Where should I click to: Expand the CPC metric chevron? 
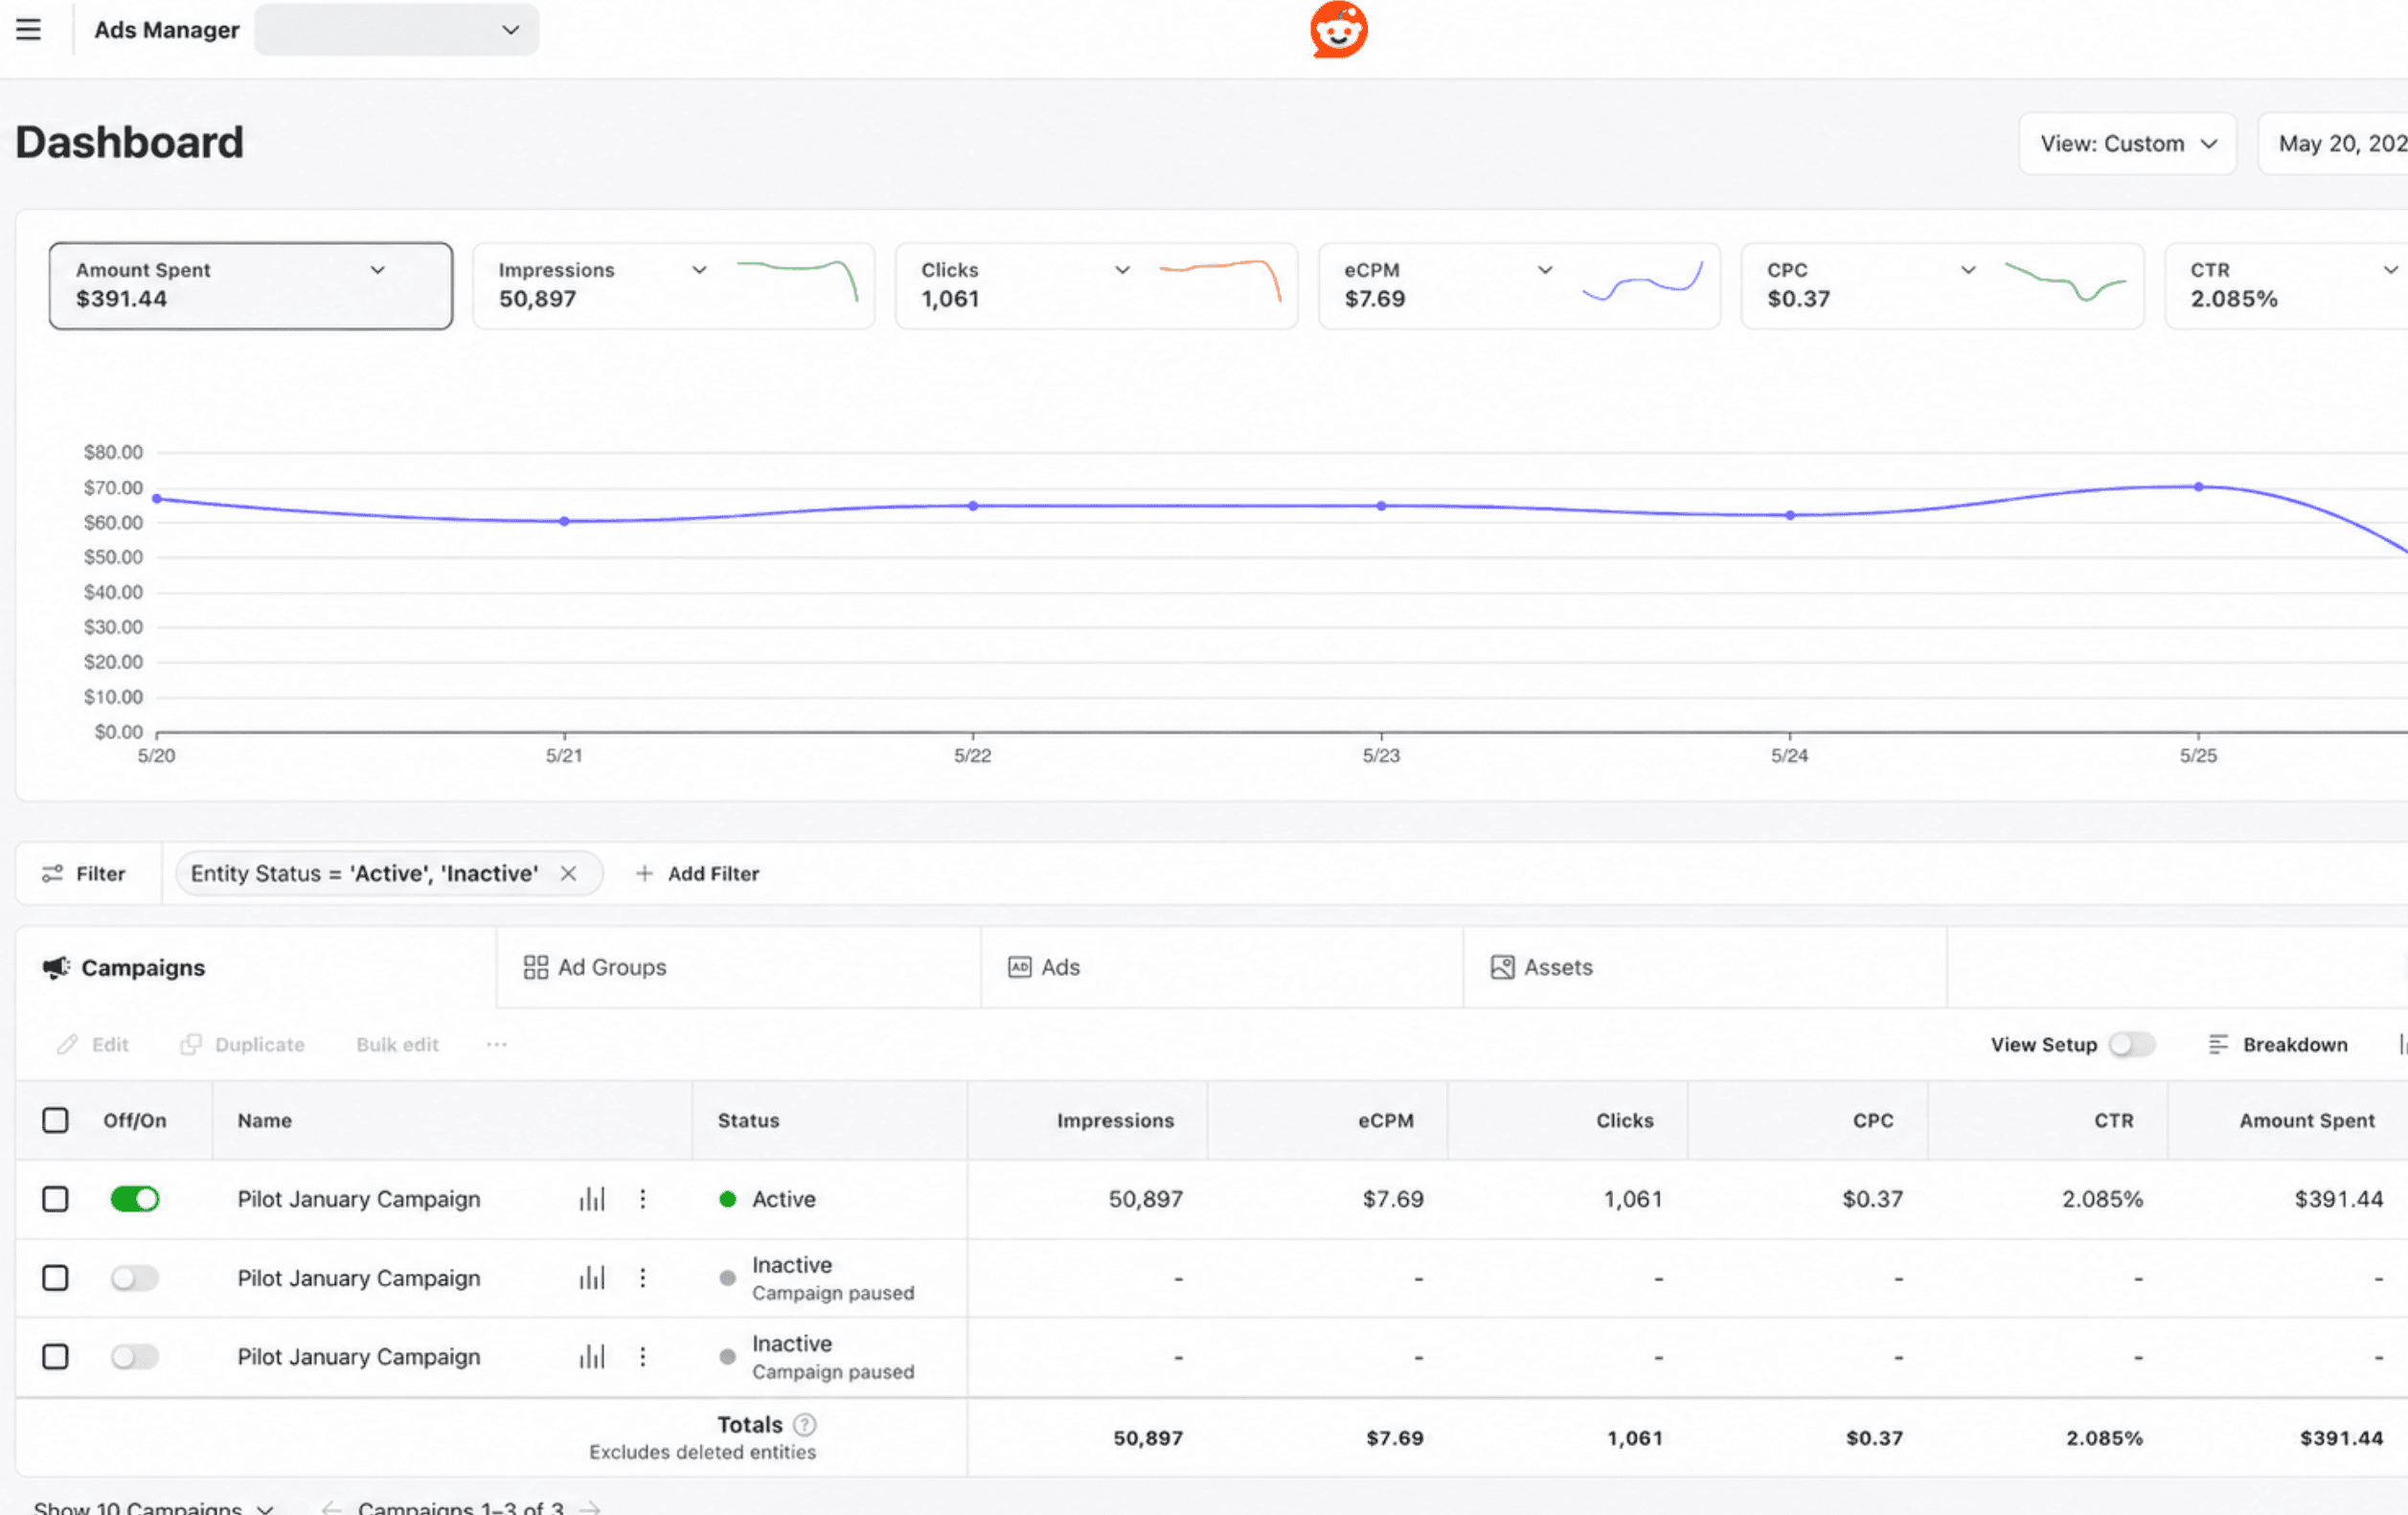1968,270
